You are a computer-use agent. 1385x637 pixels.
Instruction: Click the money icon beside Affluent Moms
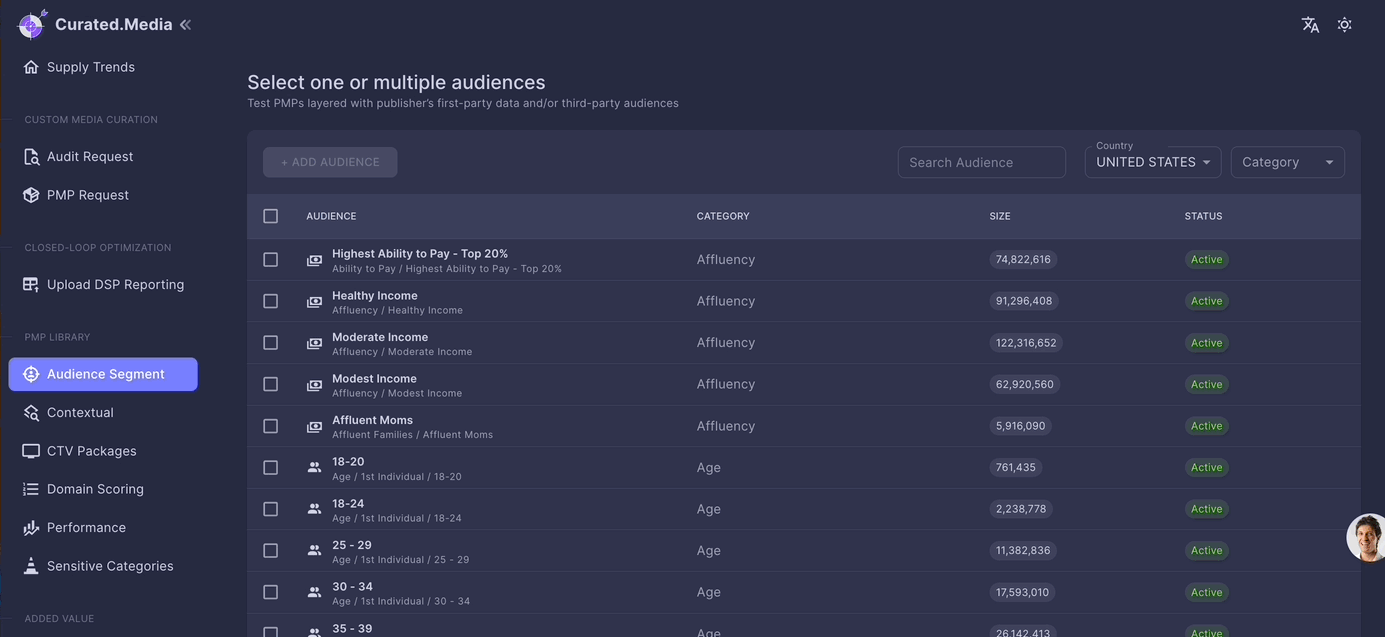click(x=314, y=427)
